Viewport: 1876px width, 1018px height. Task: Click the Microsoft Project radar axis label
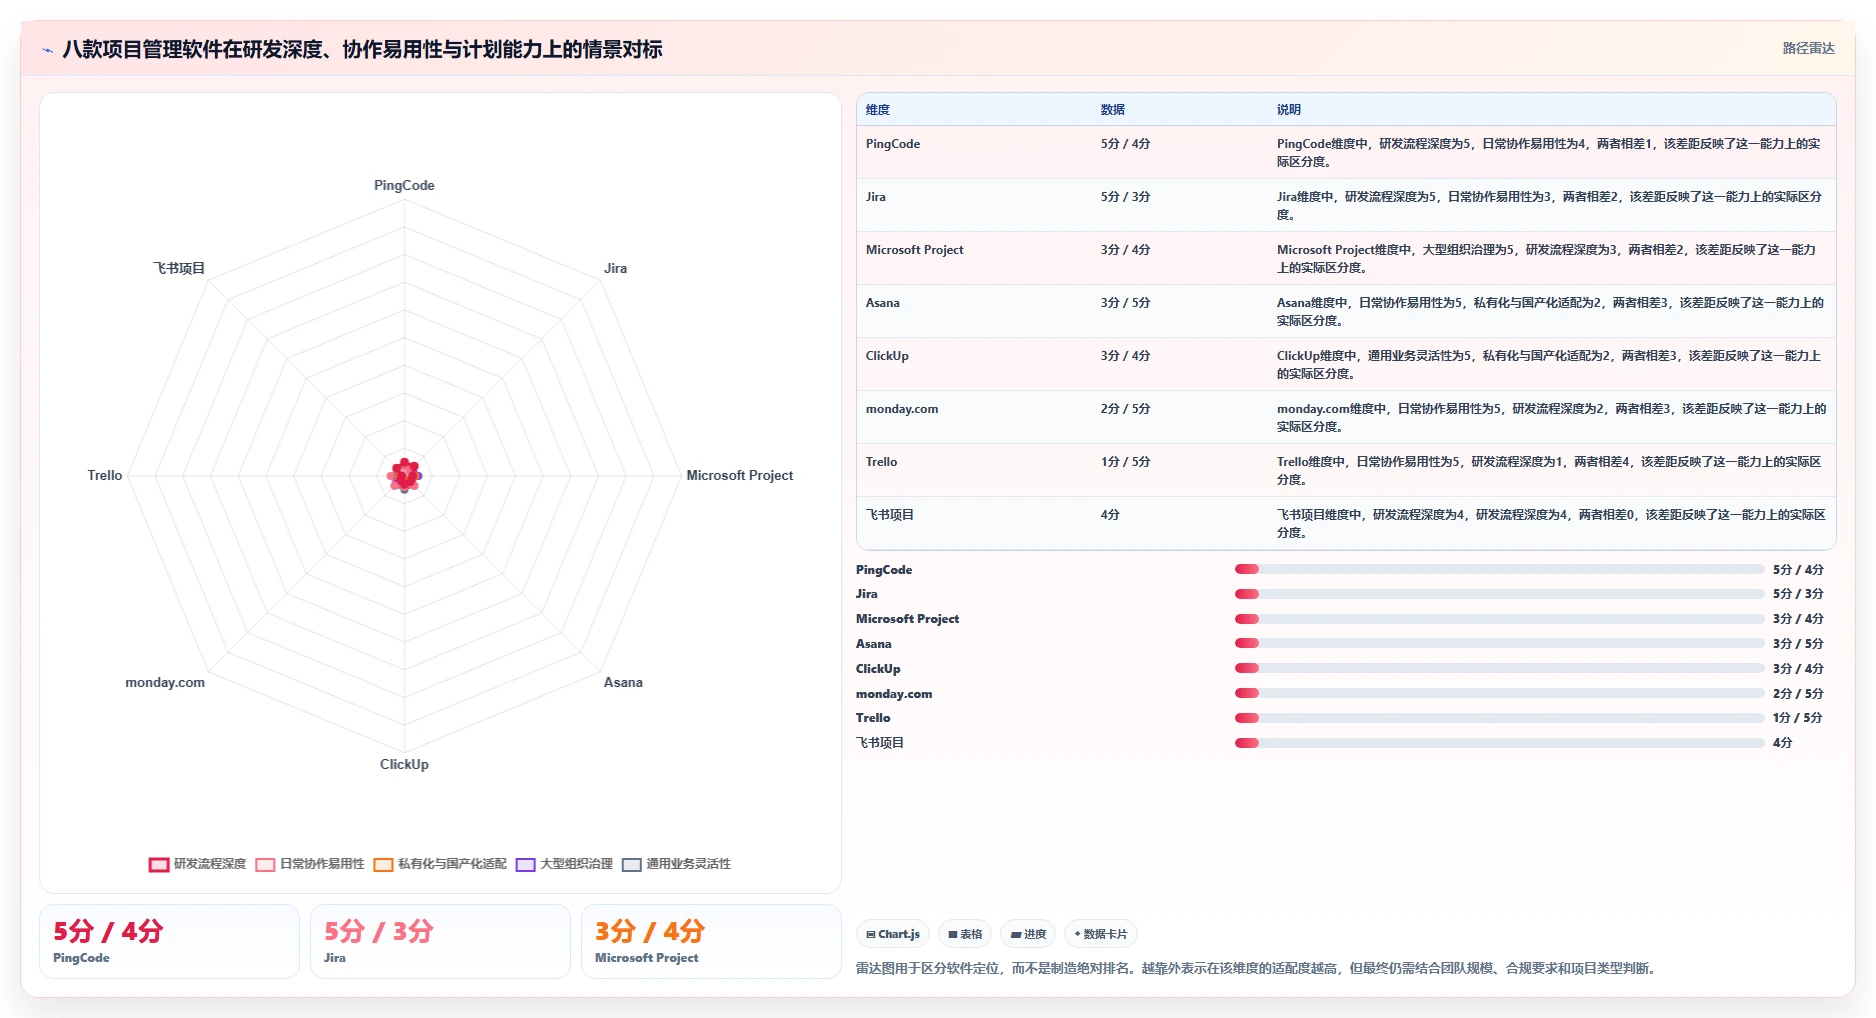click(739, 476)
